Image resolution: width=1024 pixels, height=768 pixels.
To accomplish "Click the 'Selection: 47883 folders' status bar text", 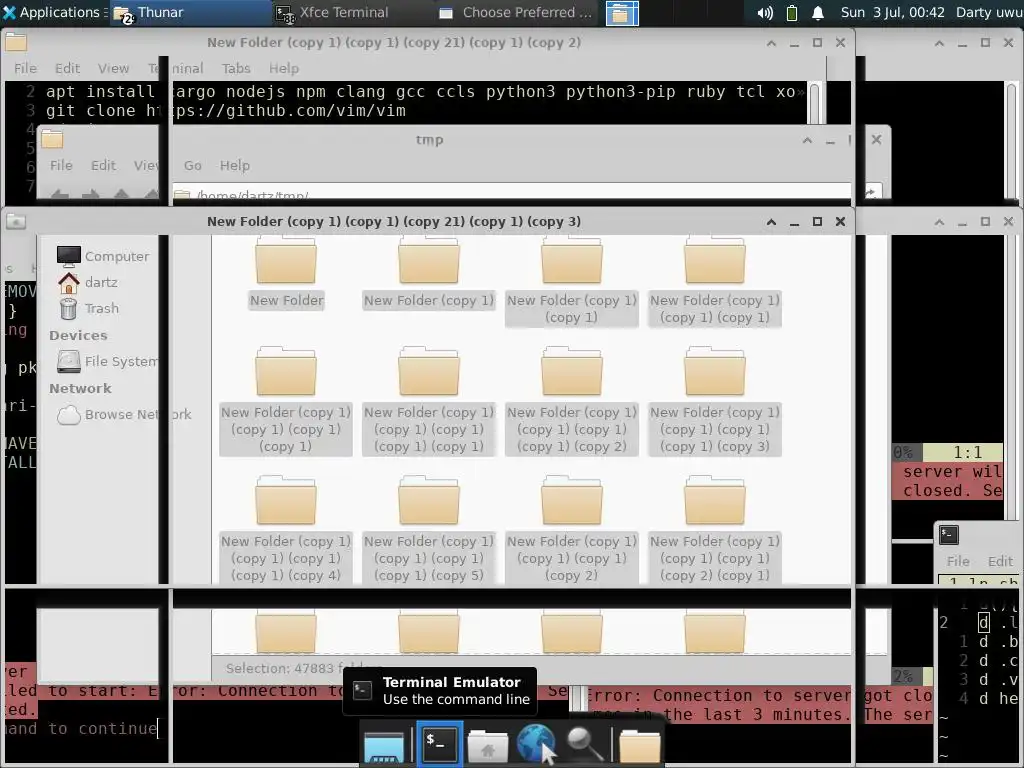I will [x=304, y=668].
